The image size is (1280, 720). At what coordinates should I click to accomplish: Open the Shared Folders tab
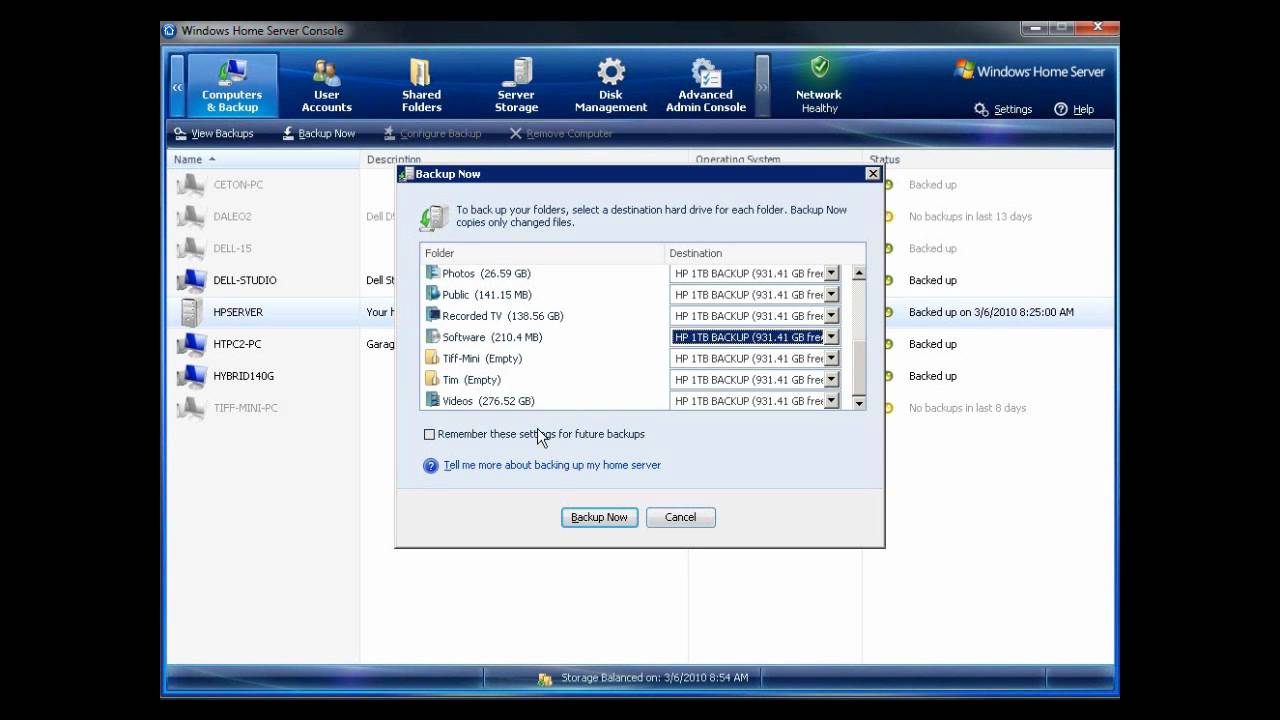click(x=421, y=86)
